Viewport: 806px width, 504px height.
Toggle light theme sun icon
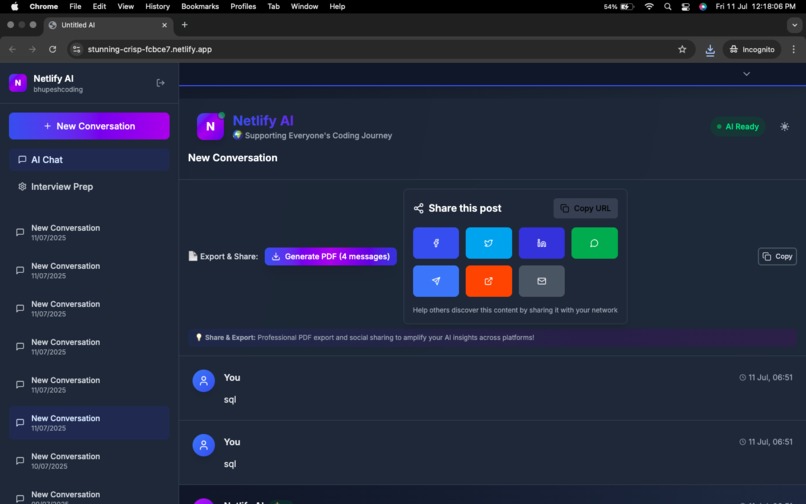tap(784, 127)
